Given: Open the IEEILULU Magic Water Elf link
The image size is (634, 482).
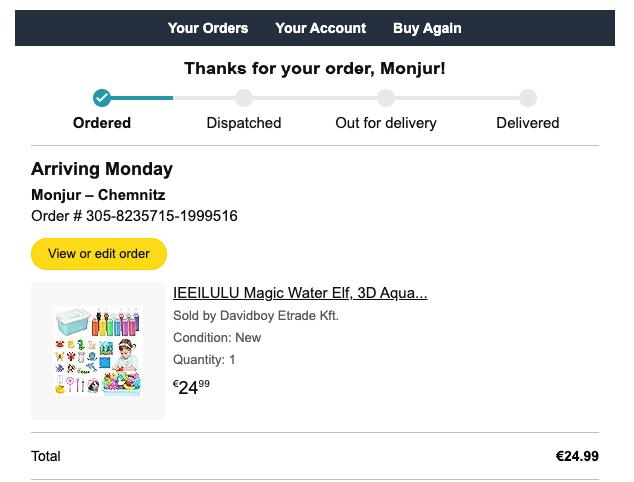Looking at the screenshot, I should [300, 293].
